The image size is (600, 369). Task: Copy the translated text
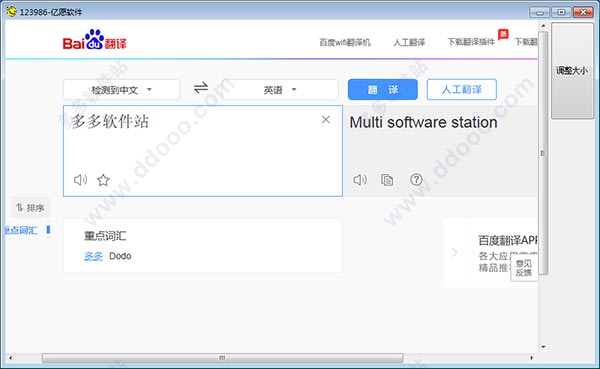(387, 180)
